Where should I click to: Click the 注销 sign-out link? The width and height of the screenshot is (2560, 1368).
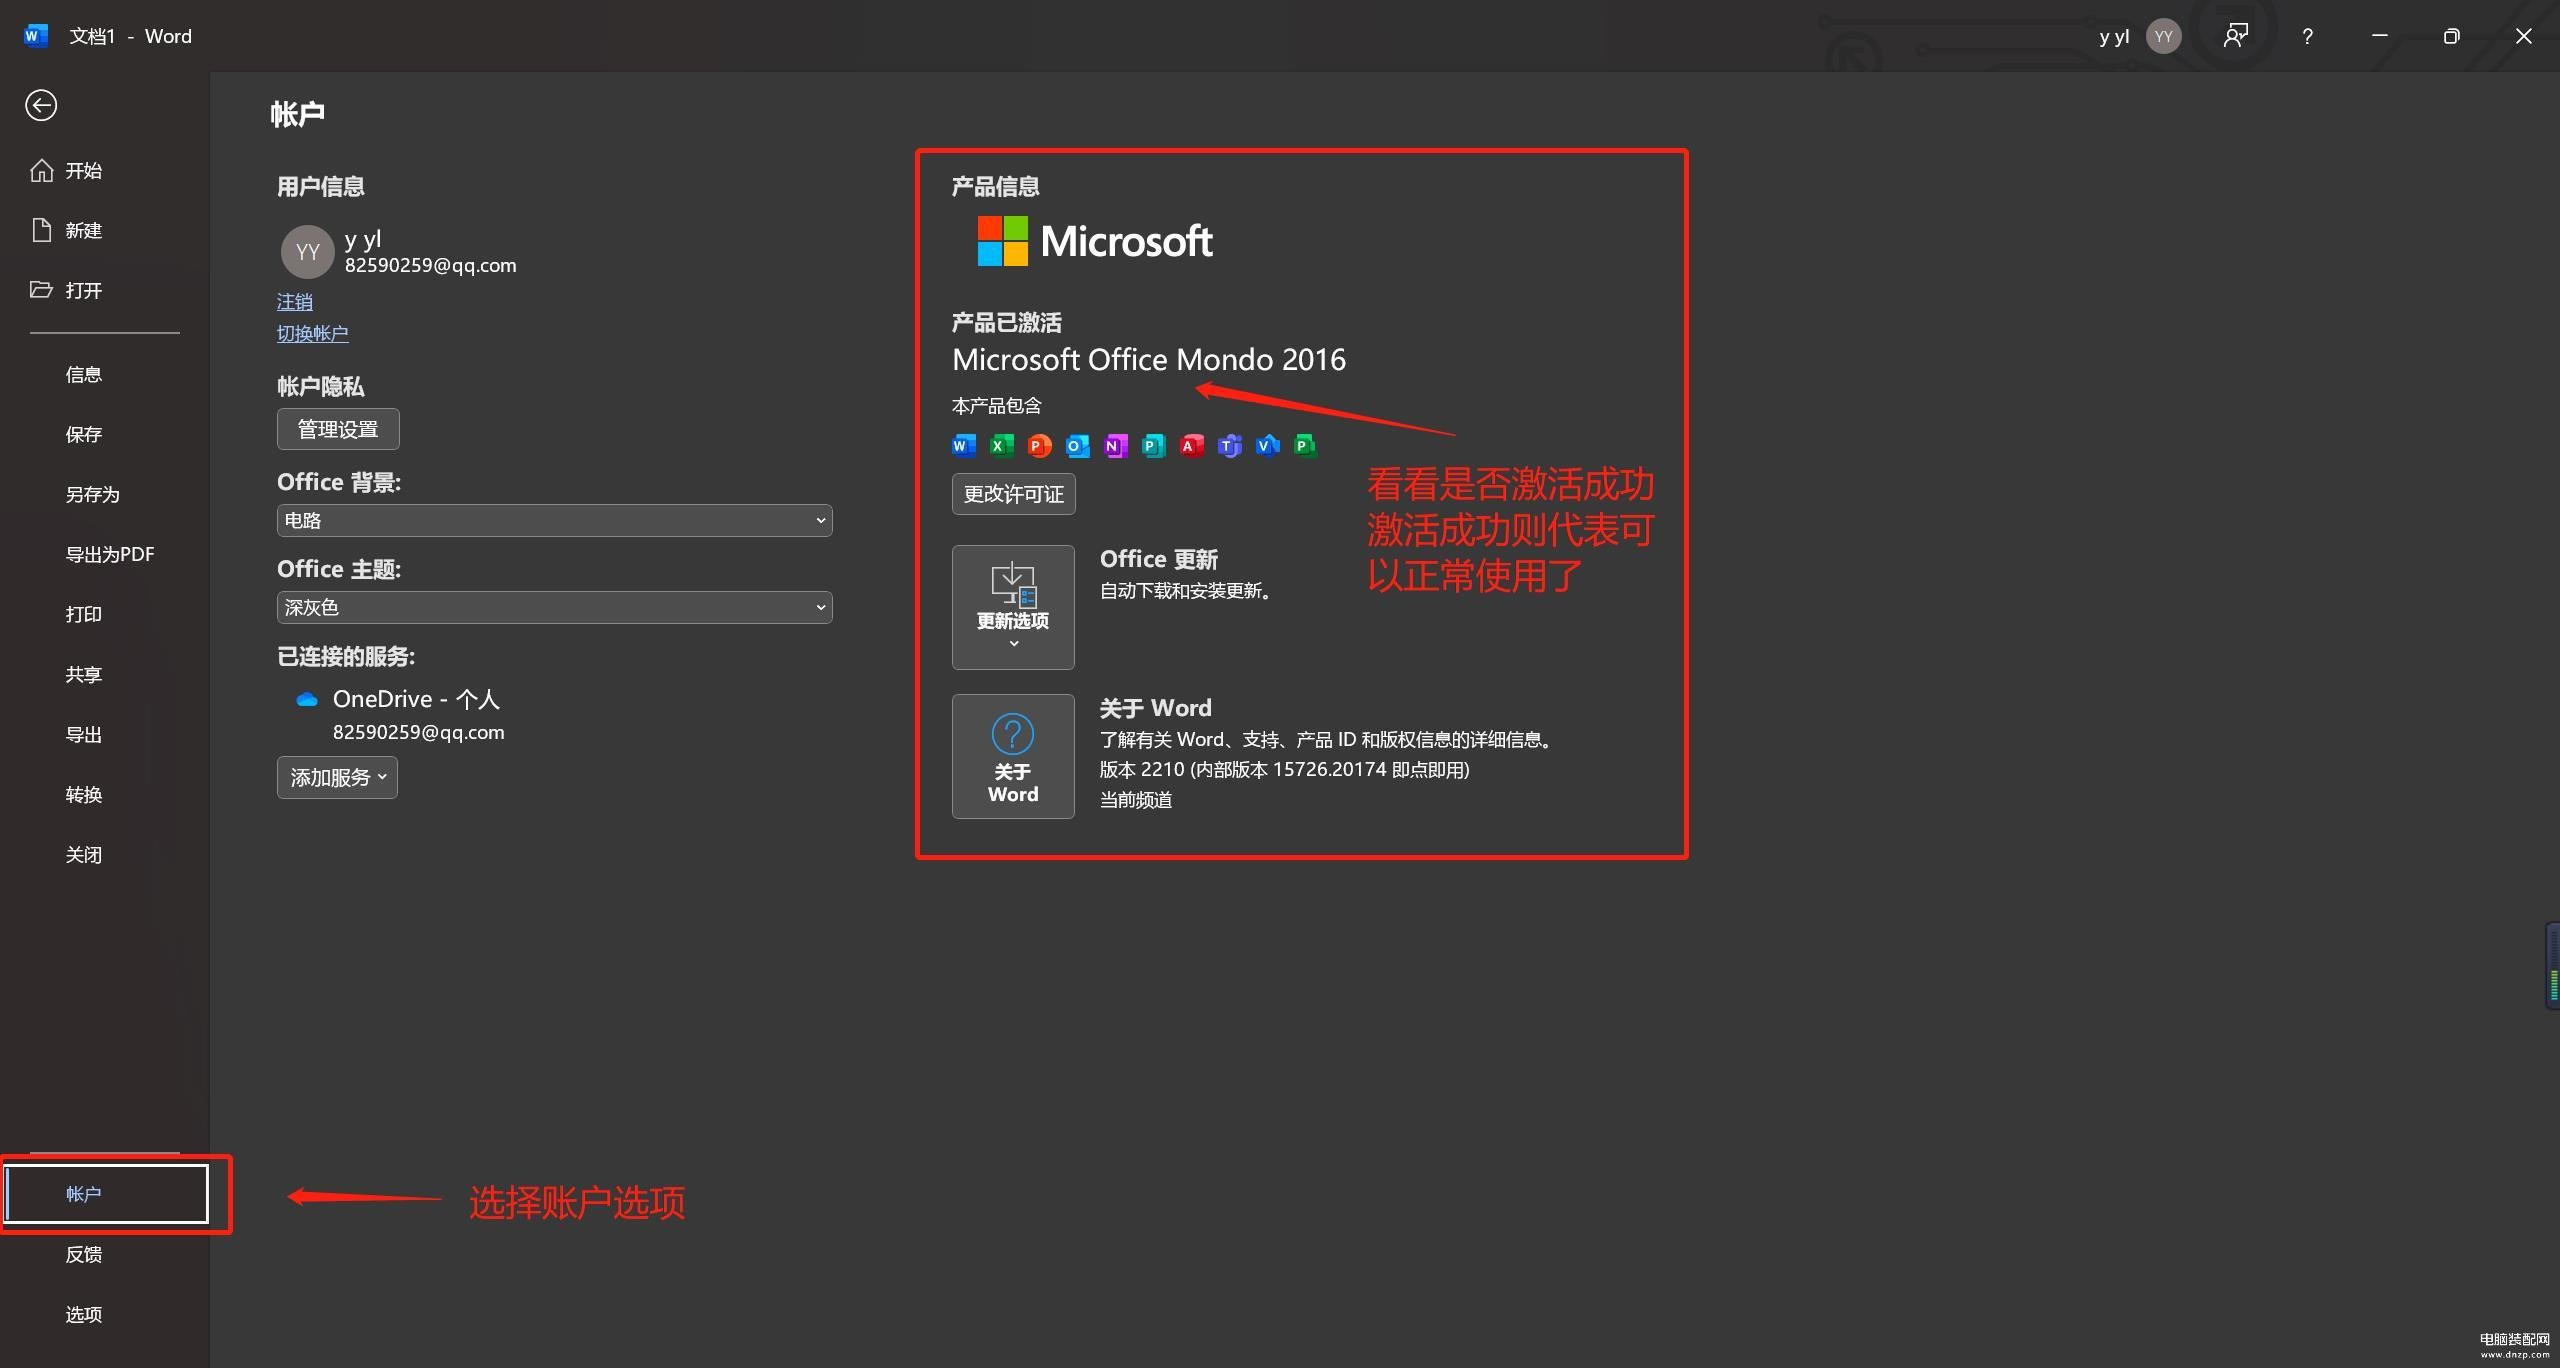tap(295, 301)
